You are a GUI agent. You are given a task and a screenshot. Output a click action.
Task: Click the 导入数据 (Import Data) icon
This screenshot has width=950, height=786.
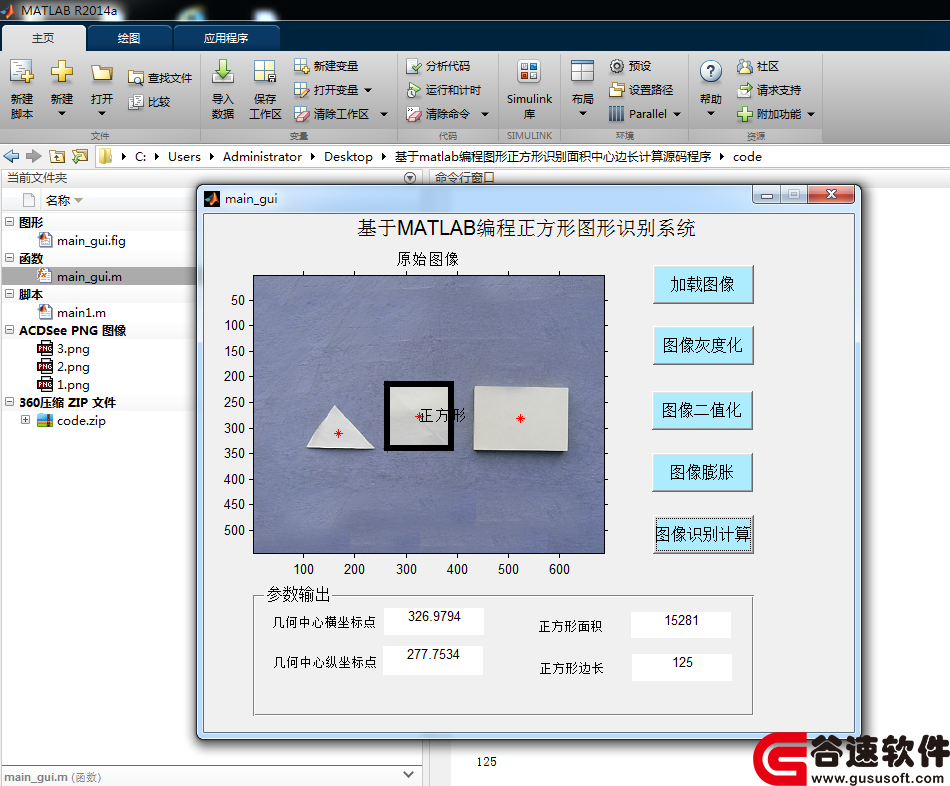(223, 72)
